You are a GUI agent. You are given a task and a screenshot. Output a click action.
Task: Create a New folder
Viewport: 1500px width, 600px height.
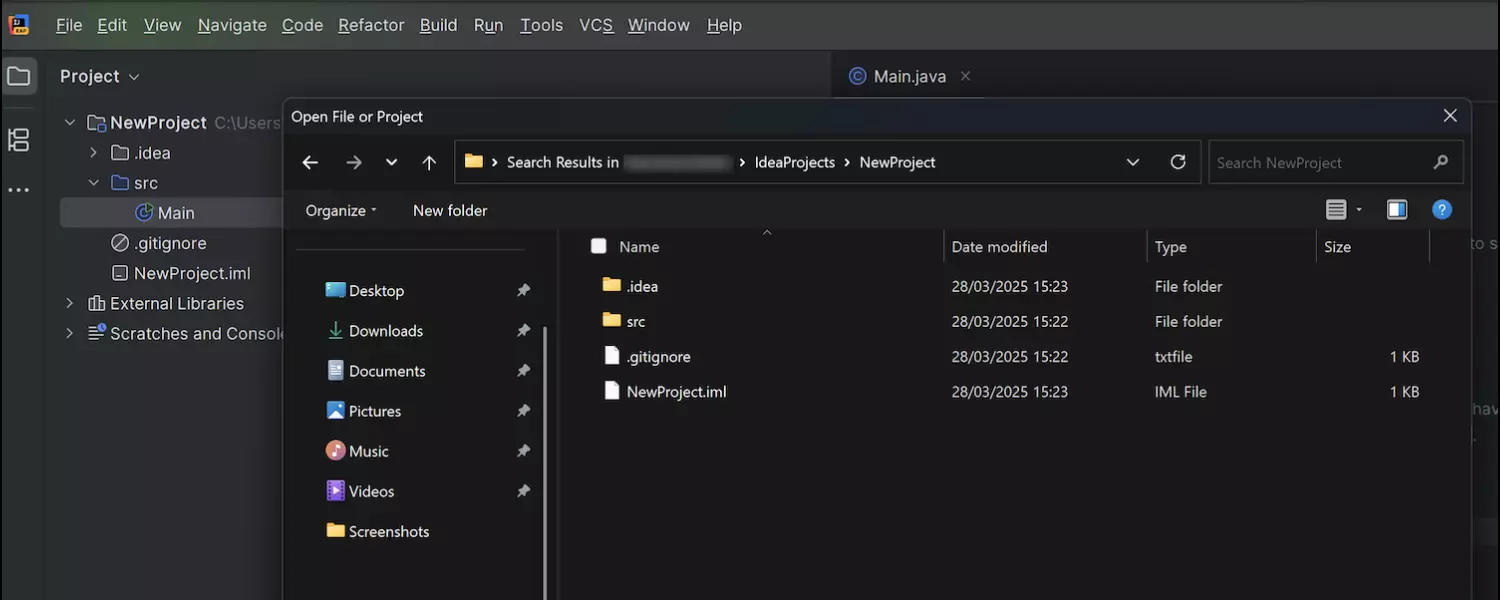click(450, 210)
